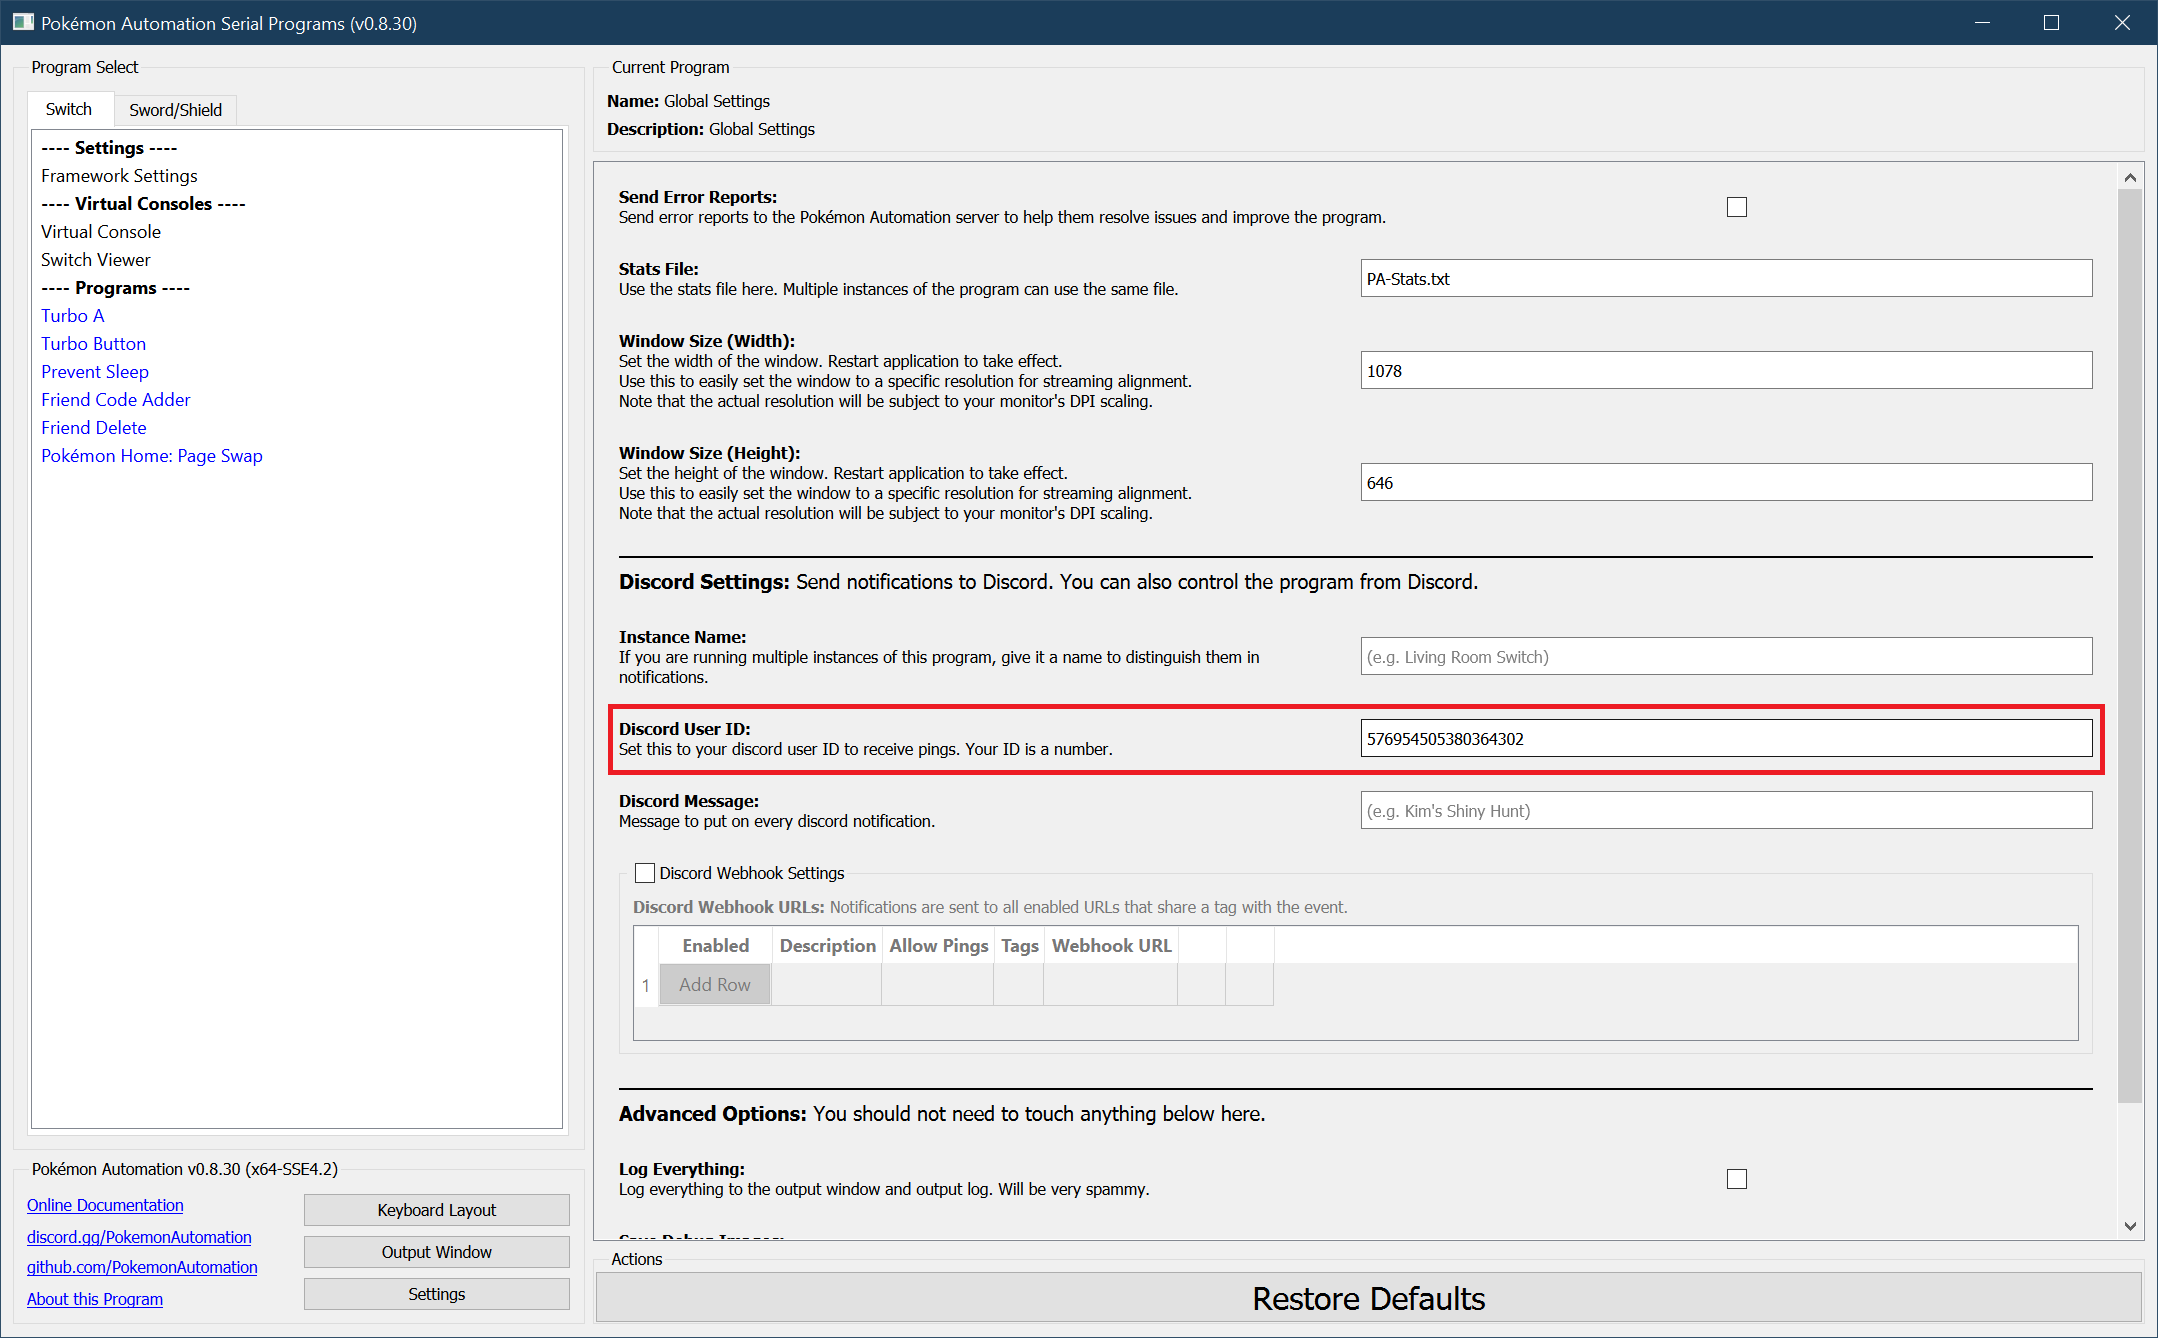Image resolution: width=2158 pixels, height=1338 pixels.
Task: Choose Friend Code Adder from list
Action: (115, 400)
